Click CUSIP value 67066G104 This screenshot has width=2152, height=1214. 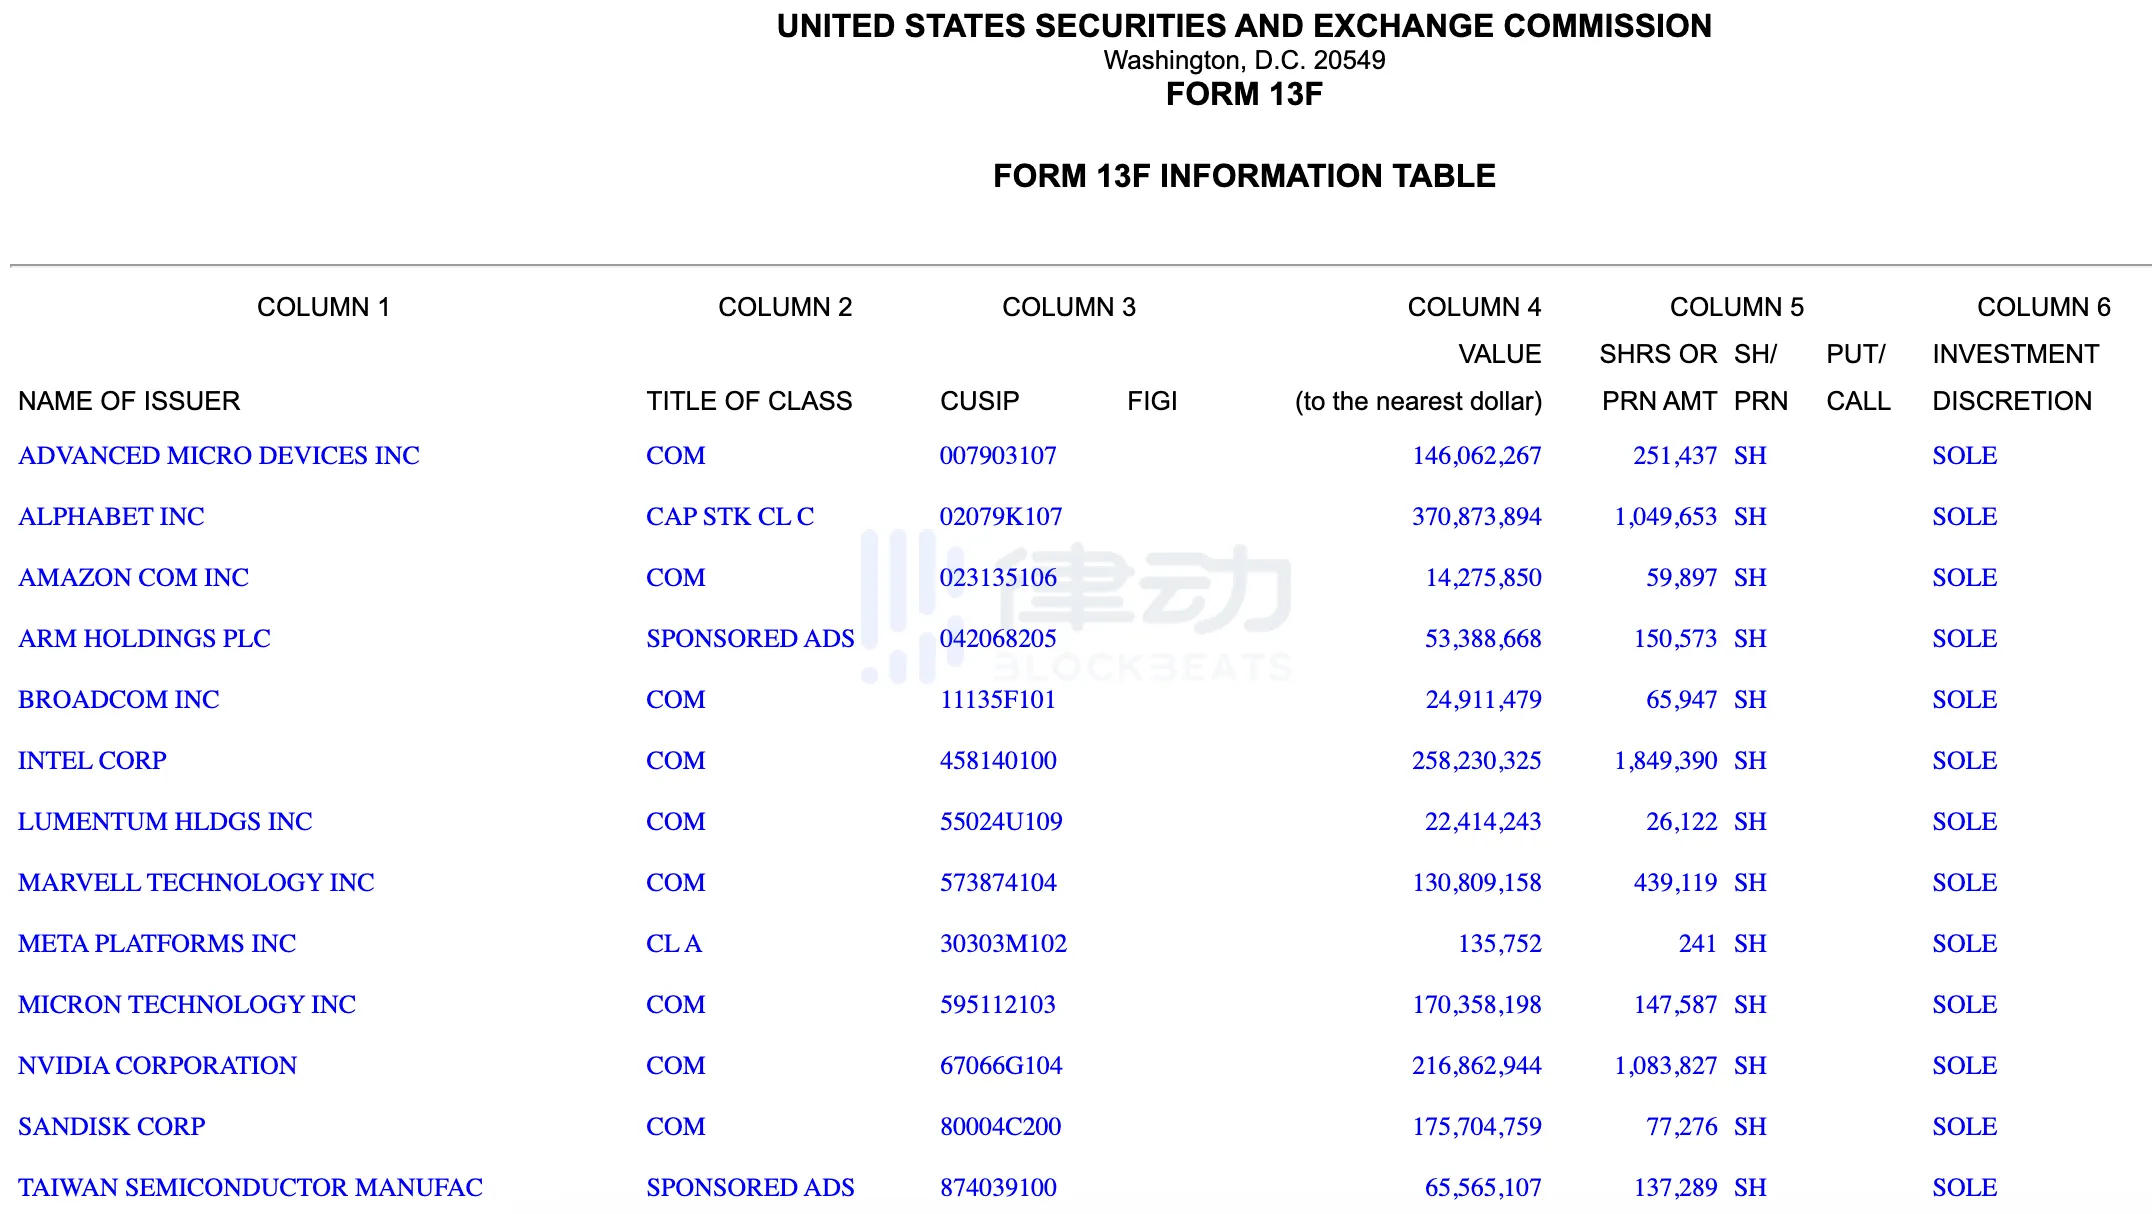[1001, 1066]
